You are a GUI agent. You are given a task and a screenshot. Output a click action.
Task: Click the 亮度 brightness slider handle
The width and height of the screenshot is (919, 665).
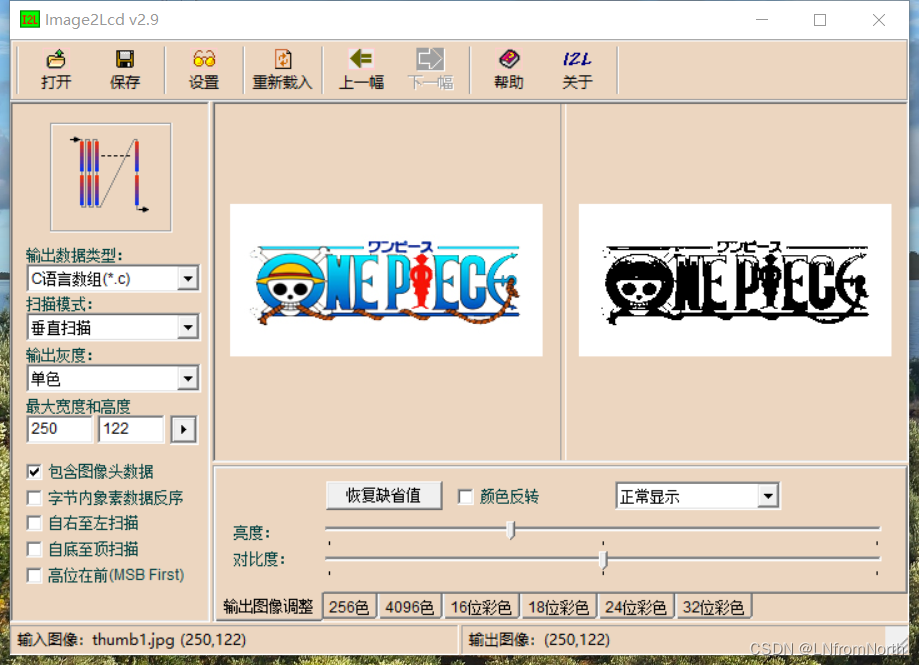[x=510, y=530]
